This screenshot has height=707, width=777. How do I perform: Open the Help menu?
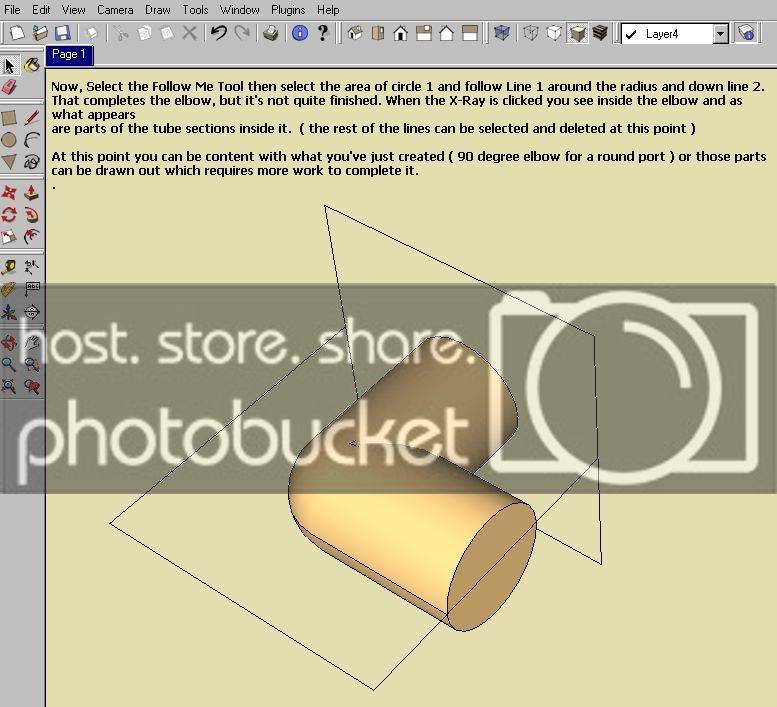[328, 9]
